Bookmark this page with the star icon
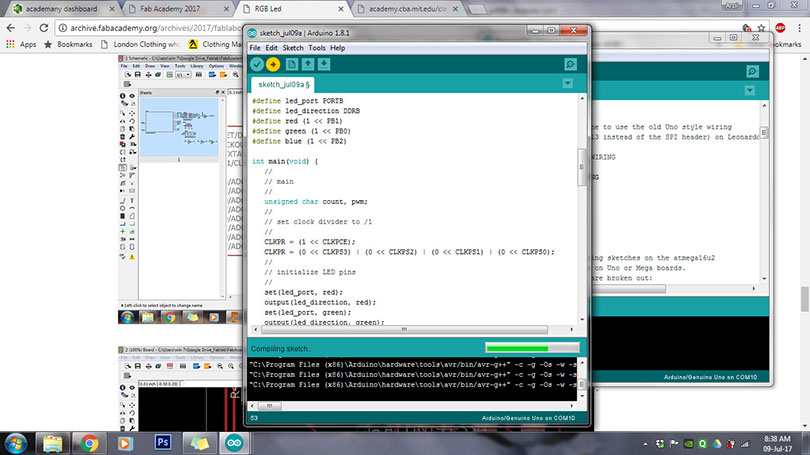This screenshot has width=810, height=455. tap(761, 28)
